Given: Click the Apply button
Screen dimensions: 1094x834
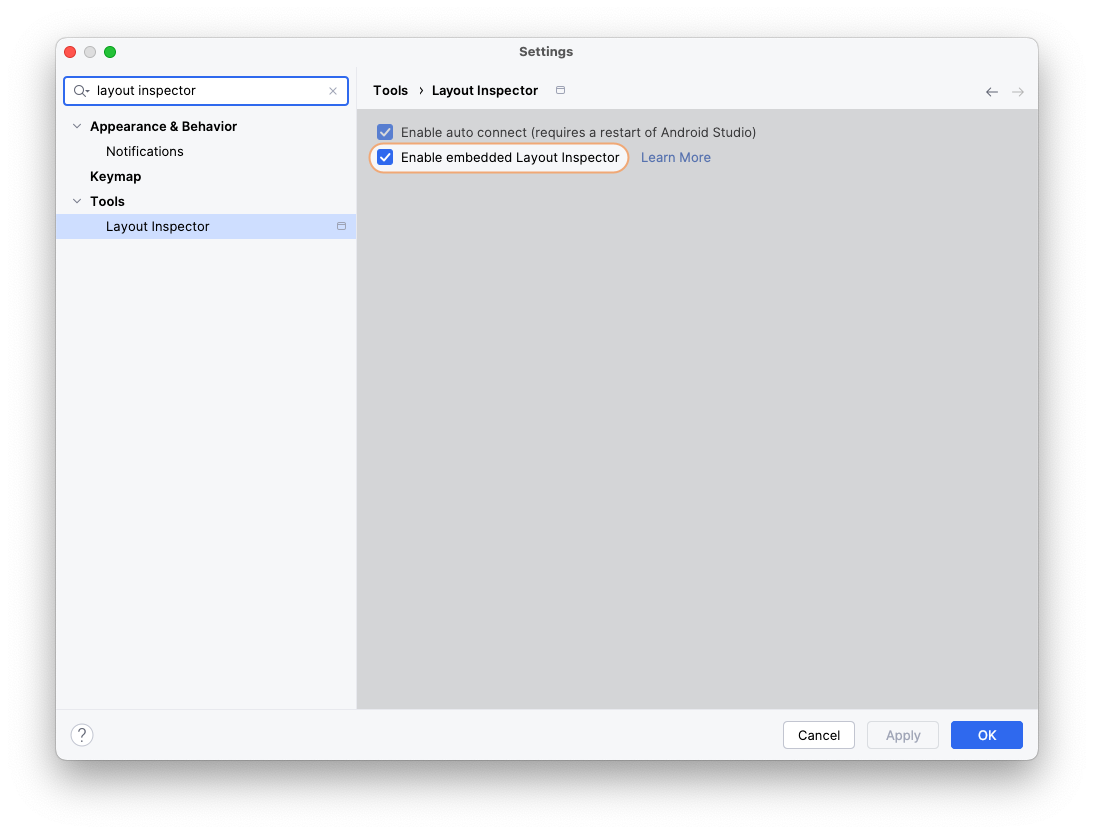Looking at the screenshot, I should coord(902,734).
